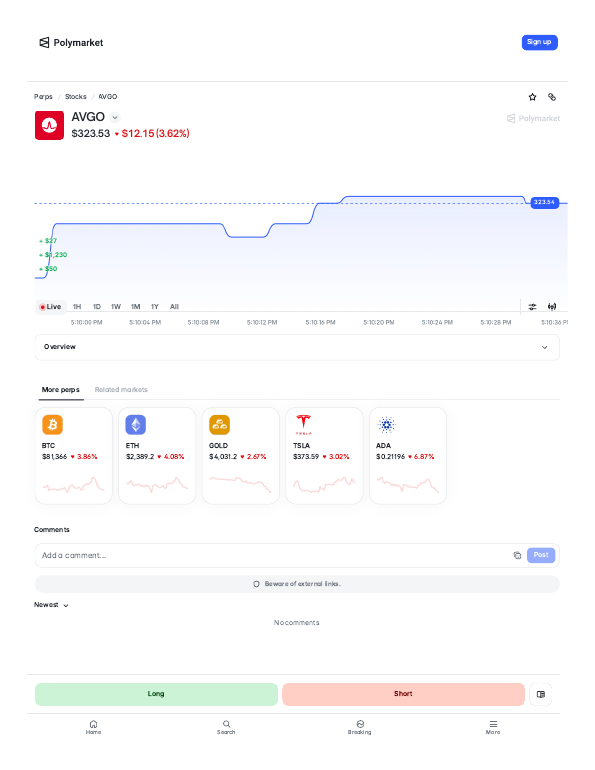Viewport: 595px width, 770px height.
Task: Switch to the More perps tab
Action: tap(61, 389)
